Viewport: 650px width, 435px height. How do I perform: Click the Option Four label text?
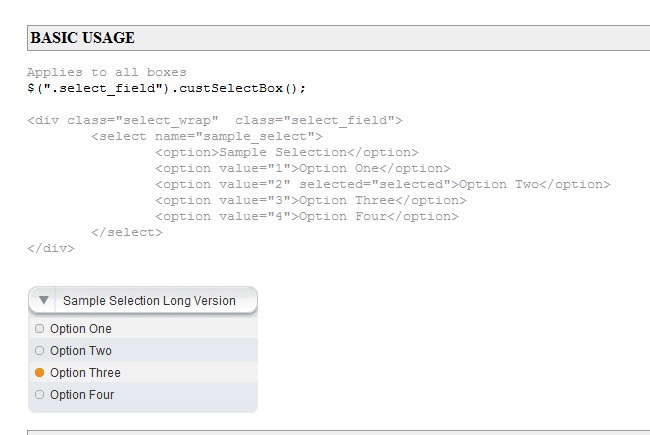coord(82,395)
